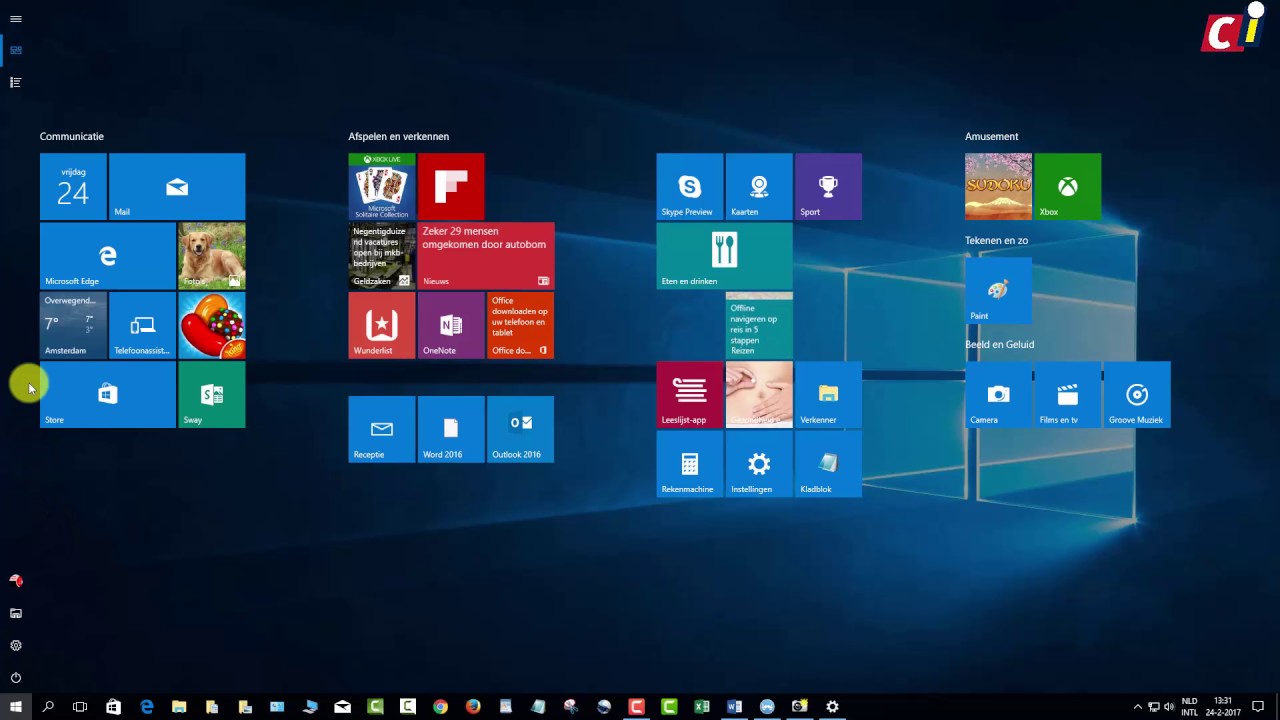Click the Amusement group heading
Screen dimensions: 1280x720
[992, 136]
